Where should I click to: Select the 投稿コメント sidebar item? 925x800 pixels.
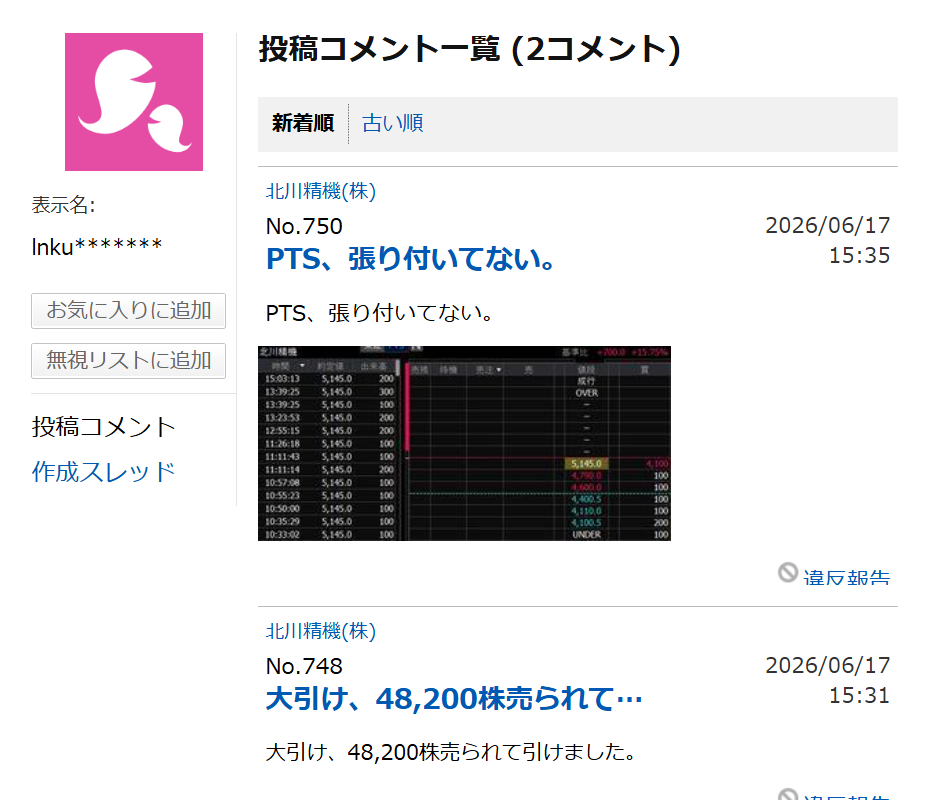pos(103,427)
